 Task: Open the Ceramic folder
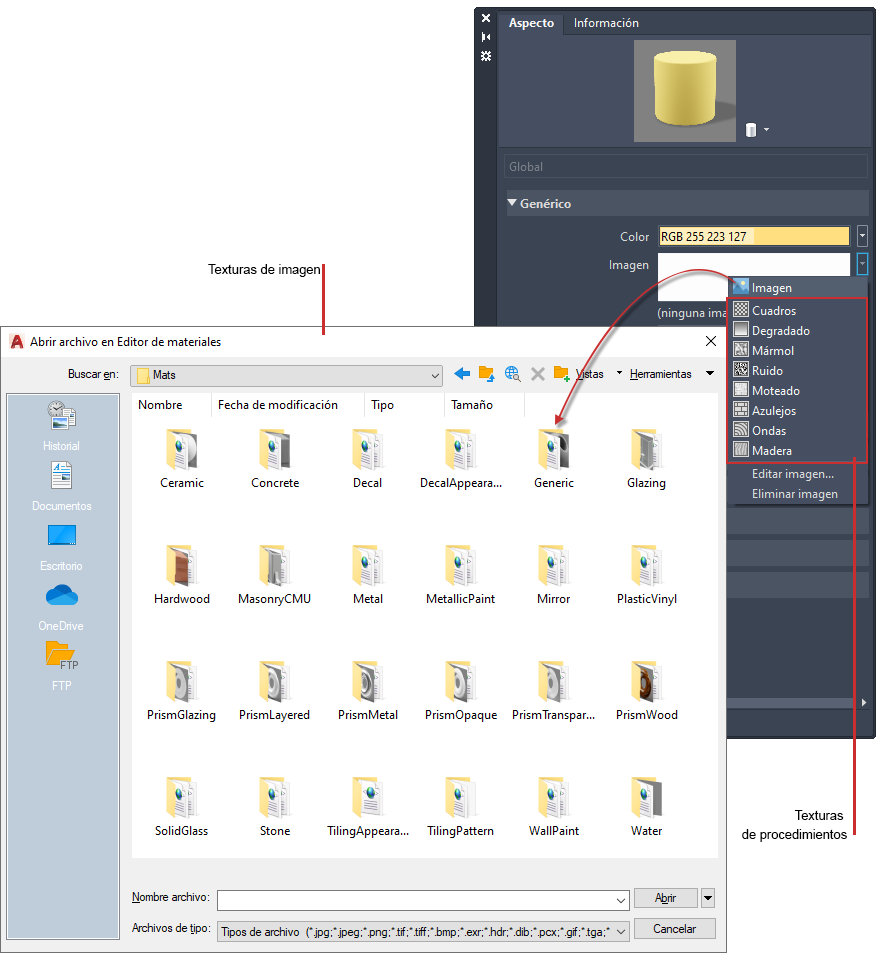coord(182,459)
